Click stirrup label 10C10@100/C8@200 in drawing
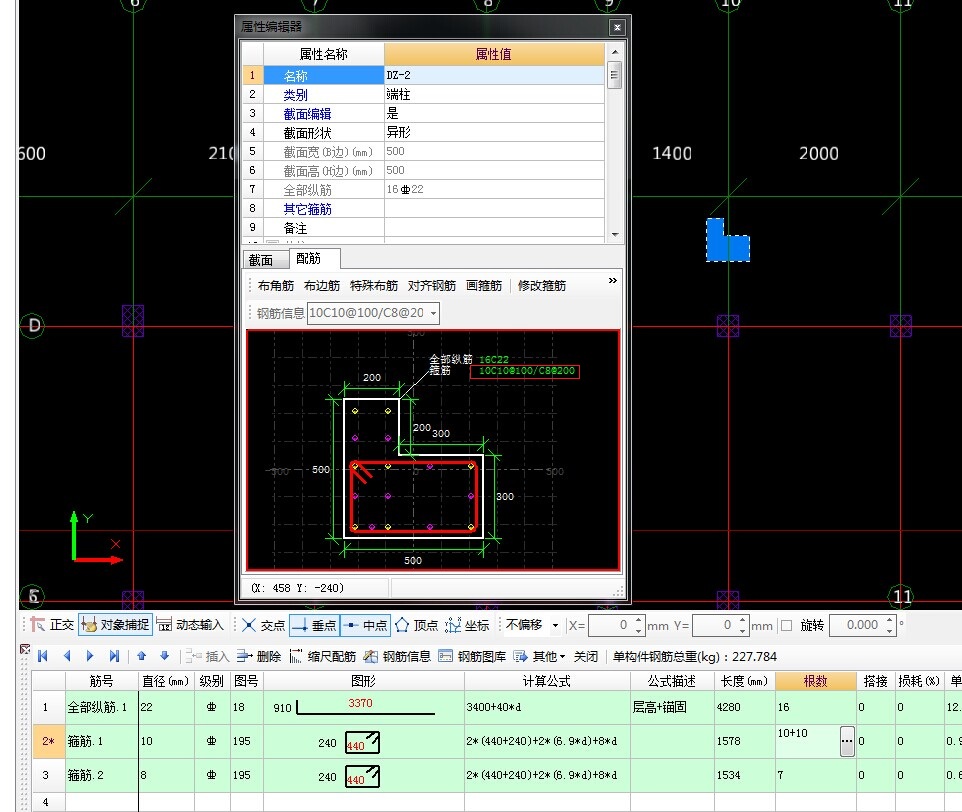 tap(526, 371)
